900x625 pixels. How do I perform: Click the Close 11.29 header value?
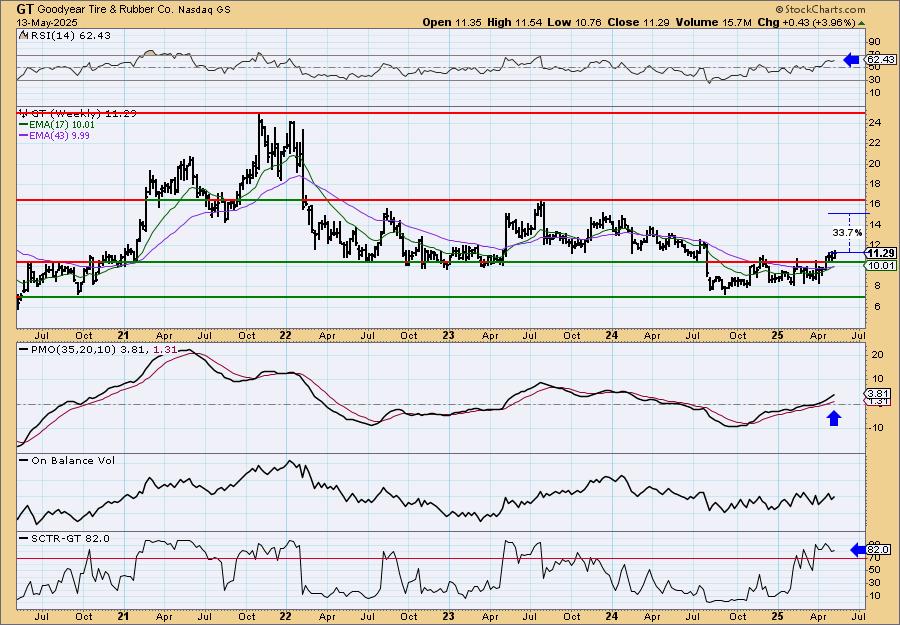pyautogui.click(x=639, y=22)
